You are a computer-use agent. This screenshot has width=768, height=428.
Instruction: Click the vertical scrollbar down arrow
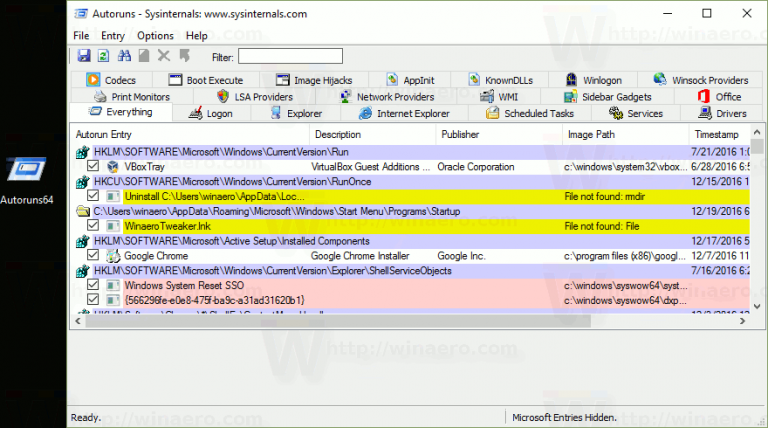[x=757, y=307]
